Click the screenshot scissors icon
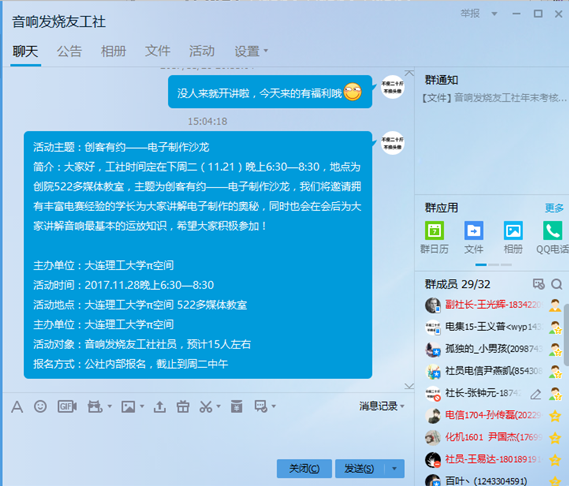The width and height of the screenshot is (569, 486). pos(206,407)
